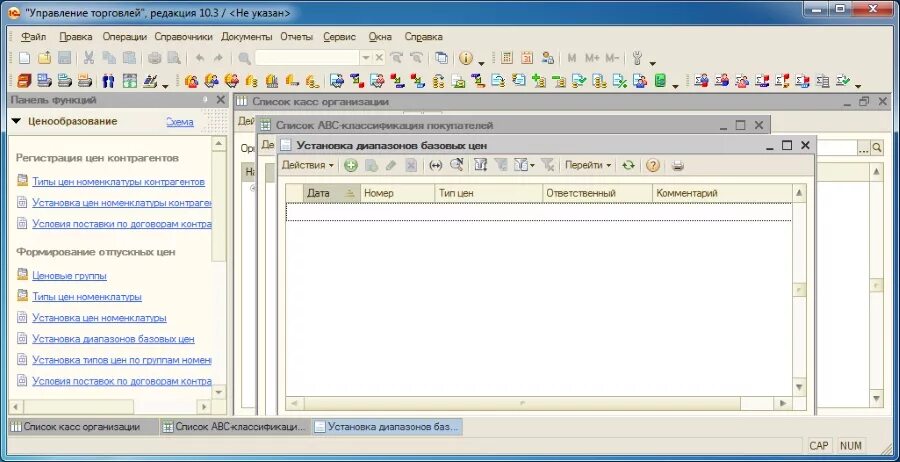Switch to Список ABC-классификация taskbar tab
The image size is (900, 462).
pos(234,427)
